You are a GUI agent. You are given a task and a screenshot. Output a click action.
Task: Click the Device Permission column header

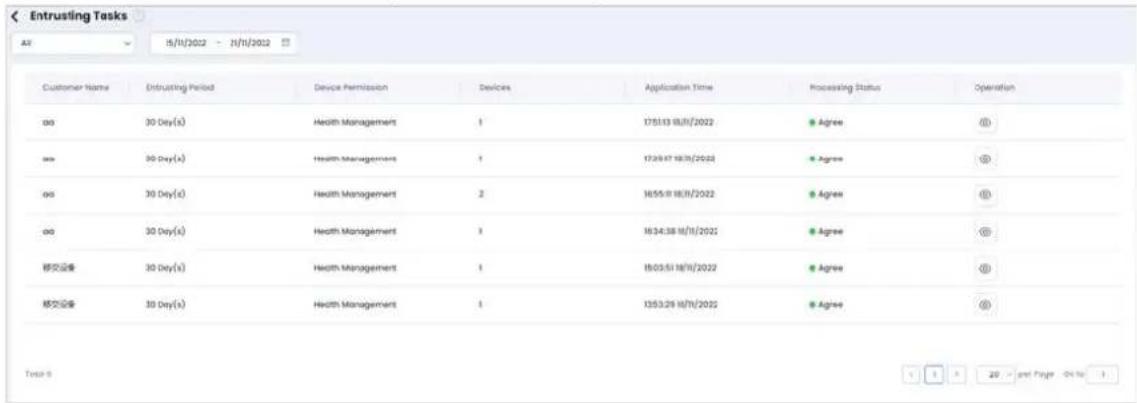351,88
